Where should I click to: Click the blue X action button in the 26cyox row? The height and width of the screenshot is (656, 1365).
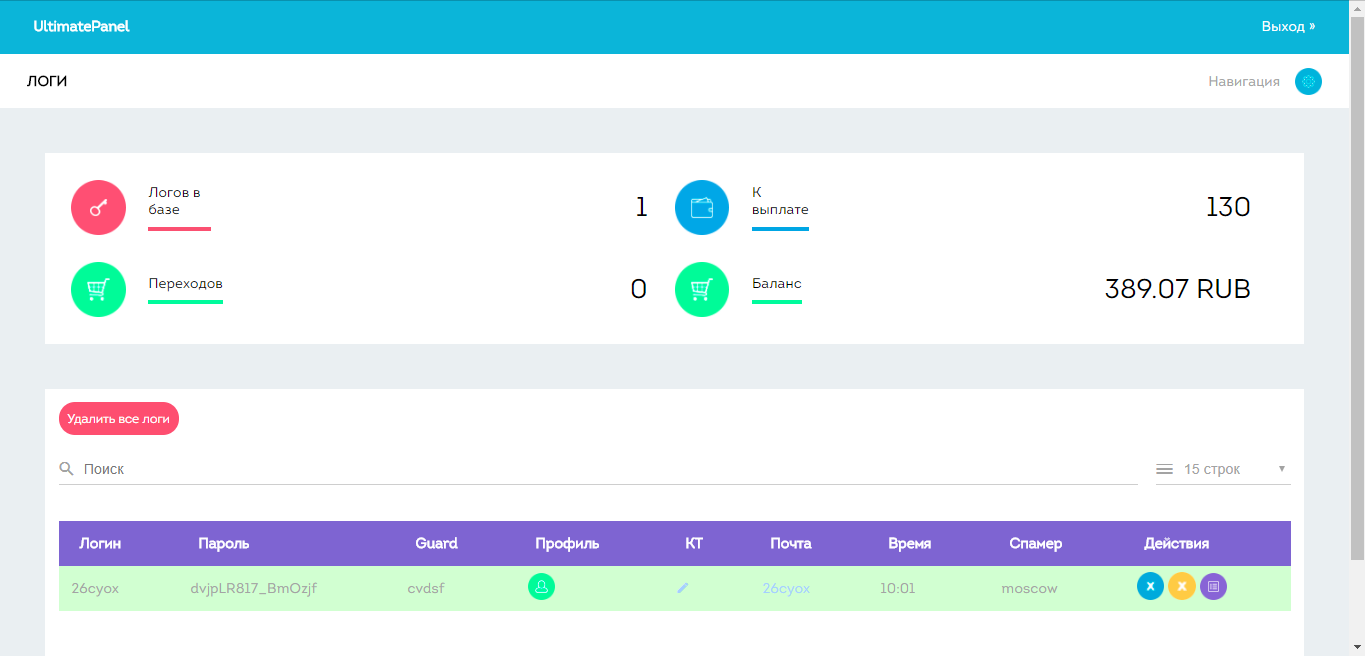pyautogui.click(x=1151, y=587)
